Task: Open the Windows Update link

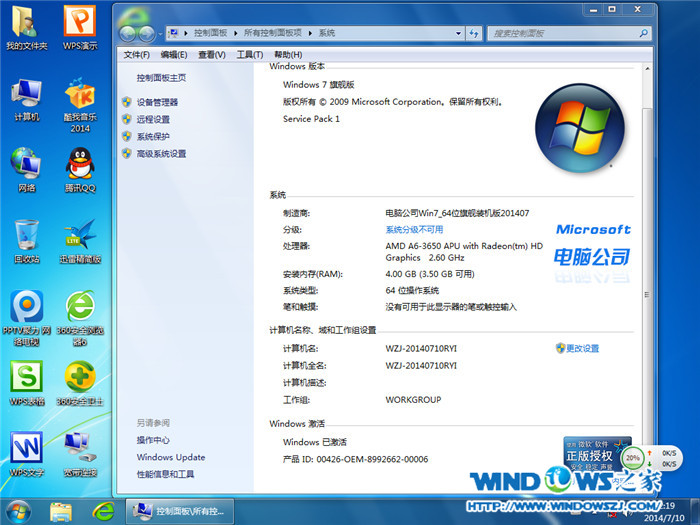Action: tap(170, 457)
